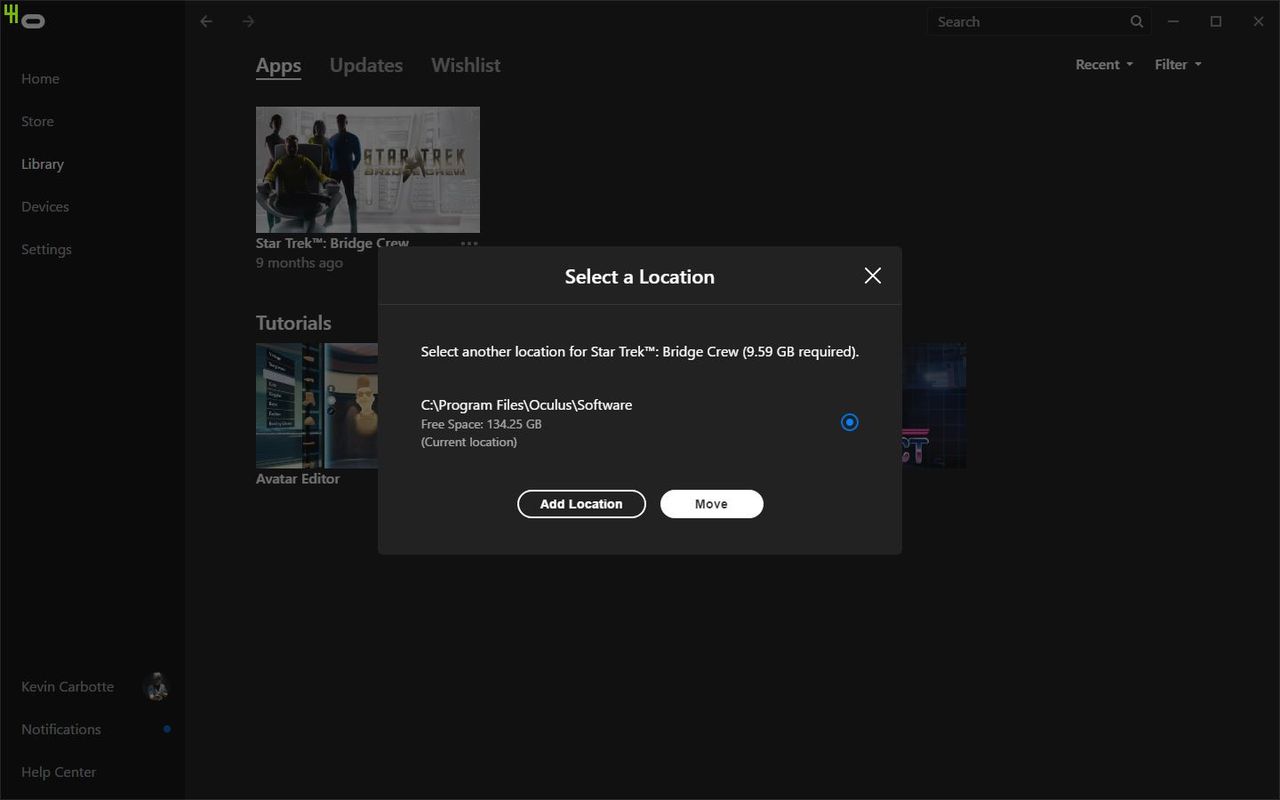The width and height of the screenshot is (1280, 800).
Task: Open the Avatar Editor tutorial thumbnail
Action: pyautogui.click(x=317, y=406)
